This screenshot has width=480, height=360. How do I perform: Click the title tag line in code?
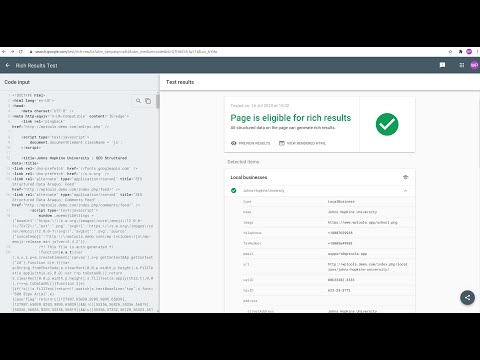(70, 161)
